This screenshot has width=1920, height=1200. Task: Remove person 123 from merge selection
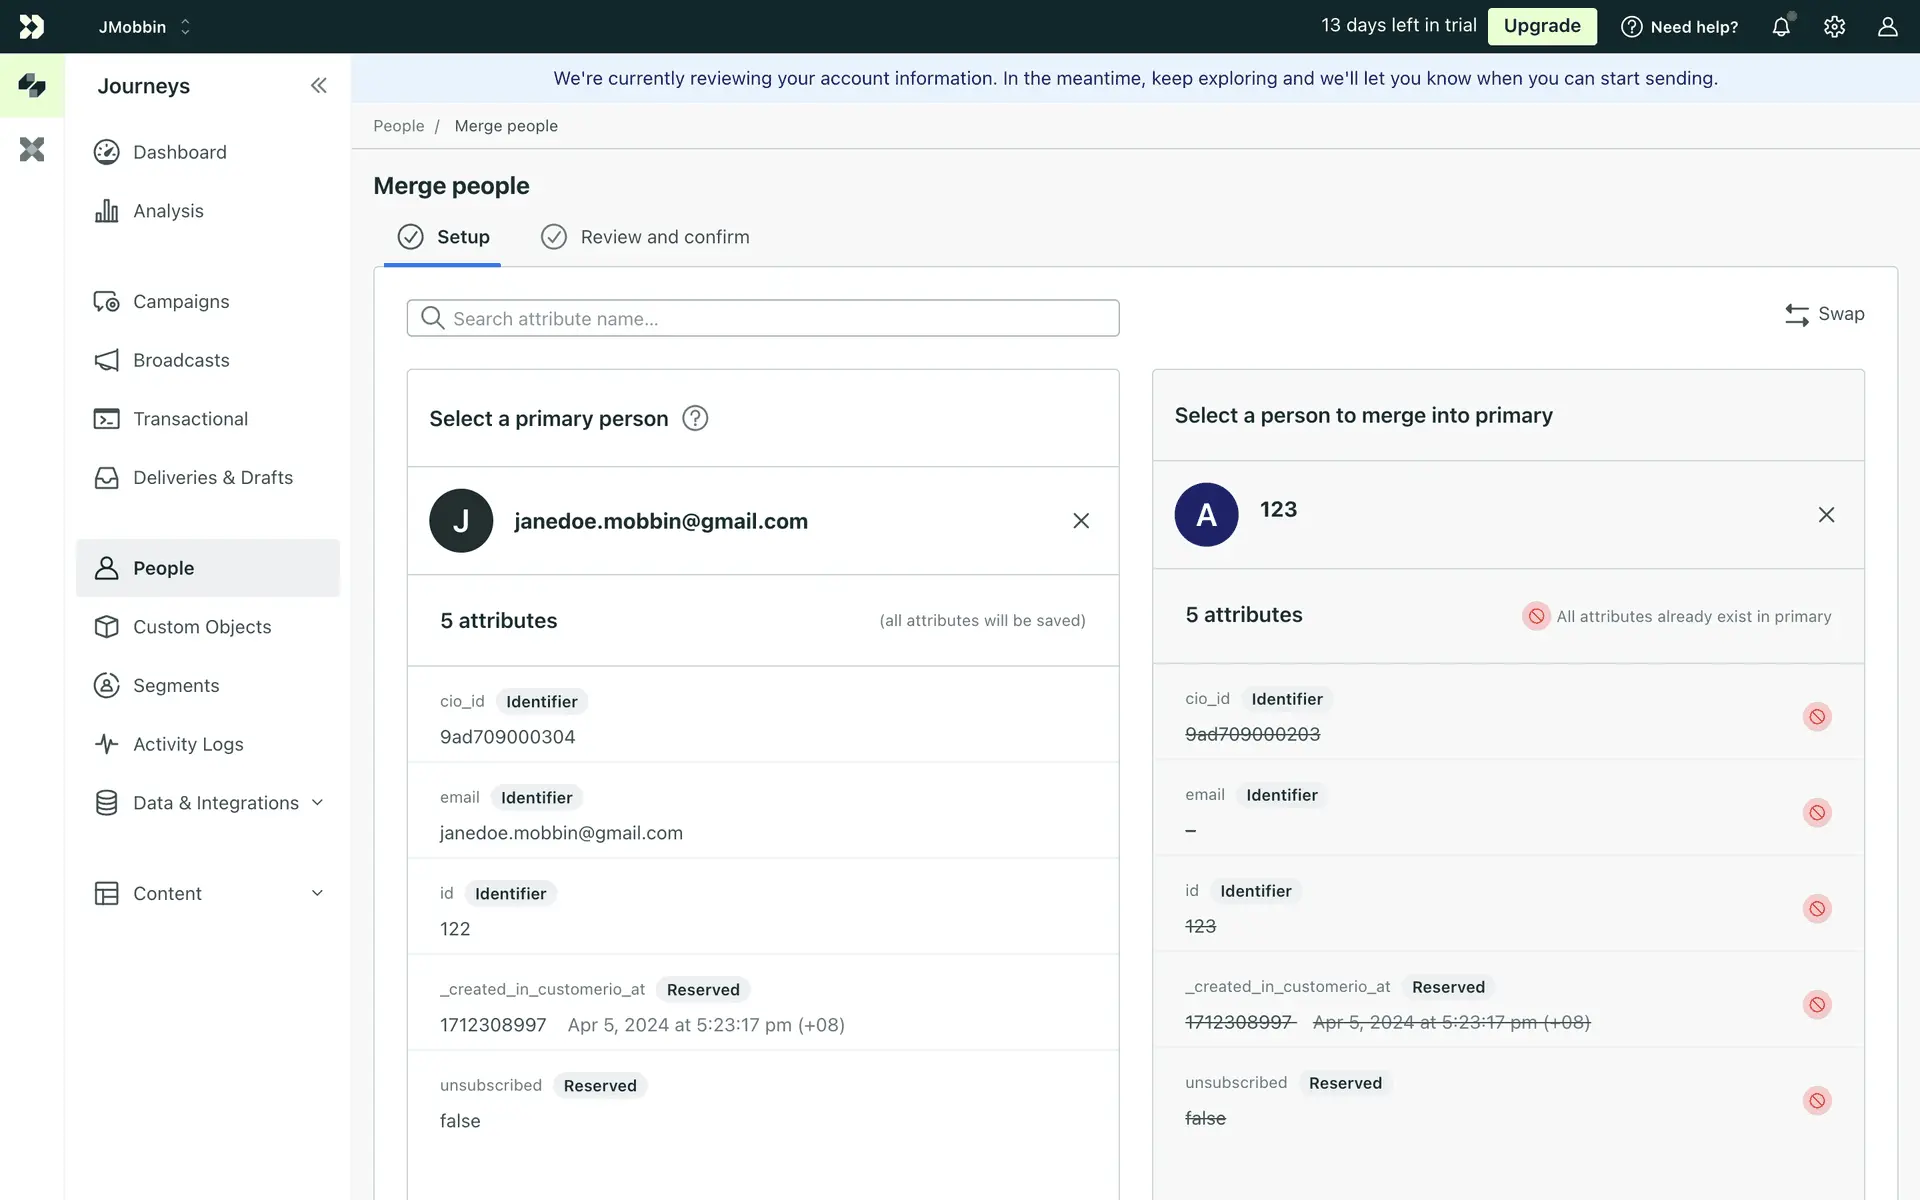1826,515
